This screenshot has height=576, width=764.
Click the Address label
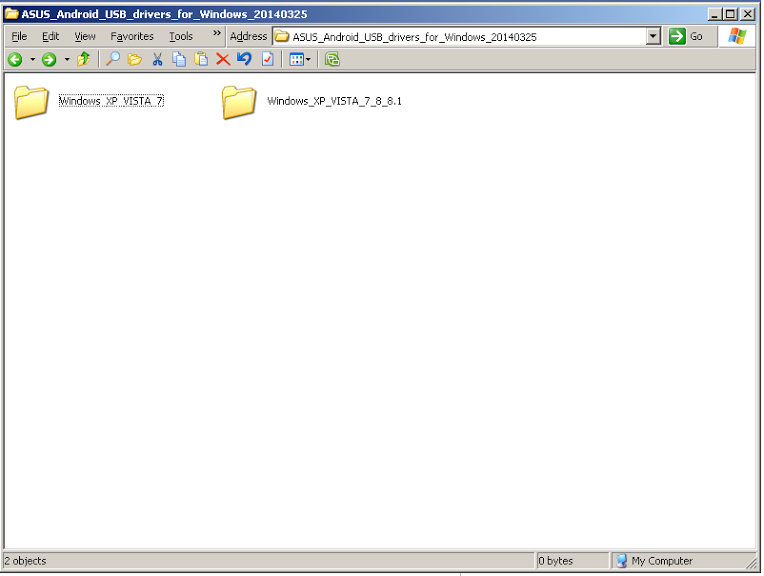[248, 37]
